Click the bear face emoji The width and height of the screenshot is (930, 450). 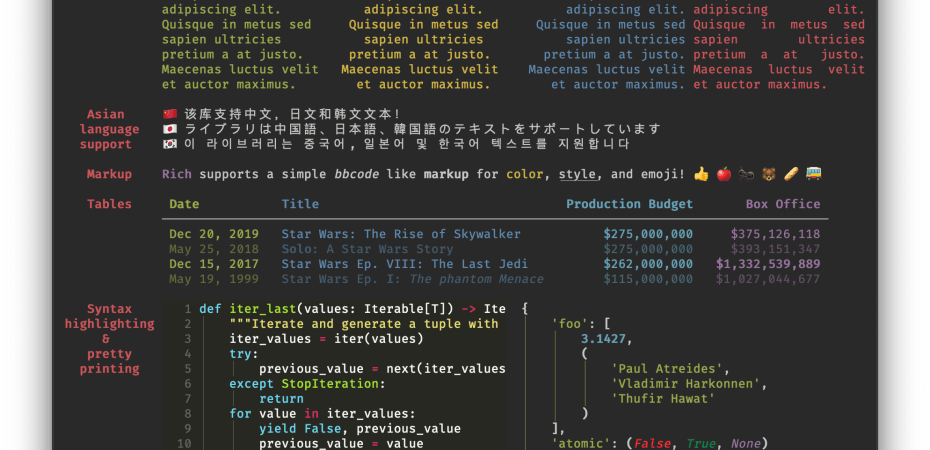[x=769, y=175]
